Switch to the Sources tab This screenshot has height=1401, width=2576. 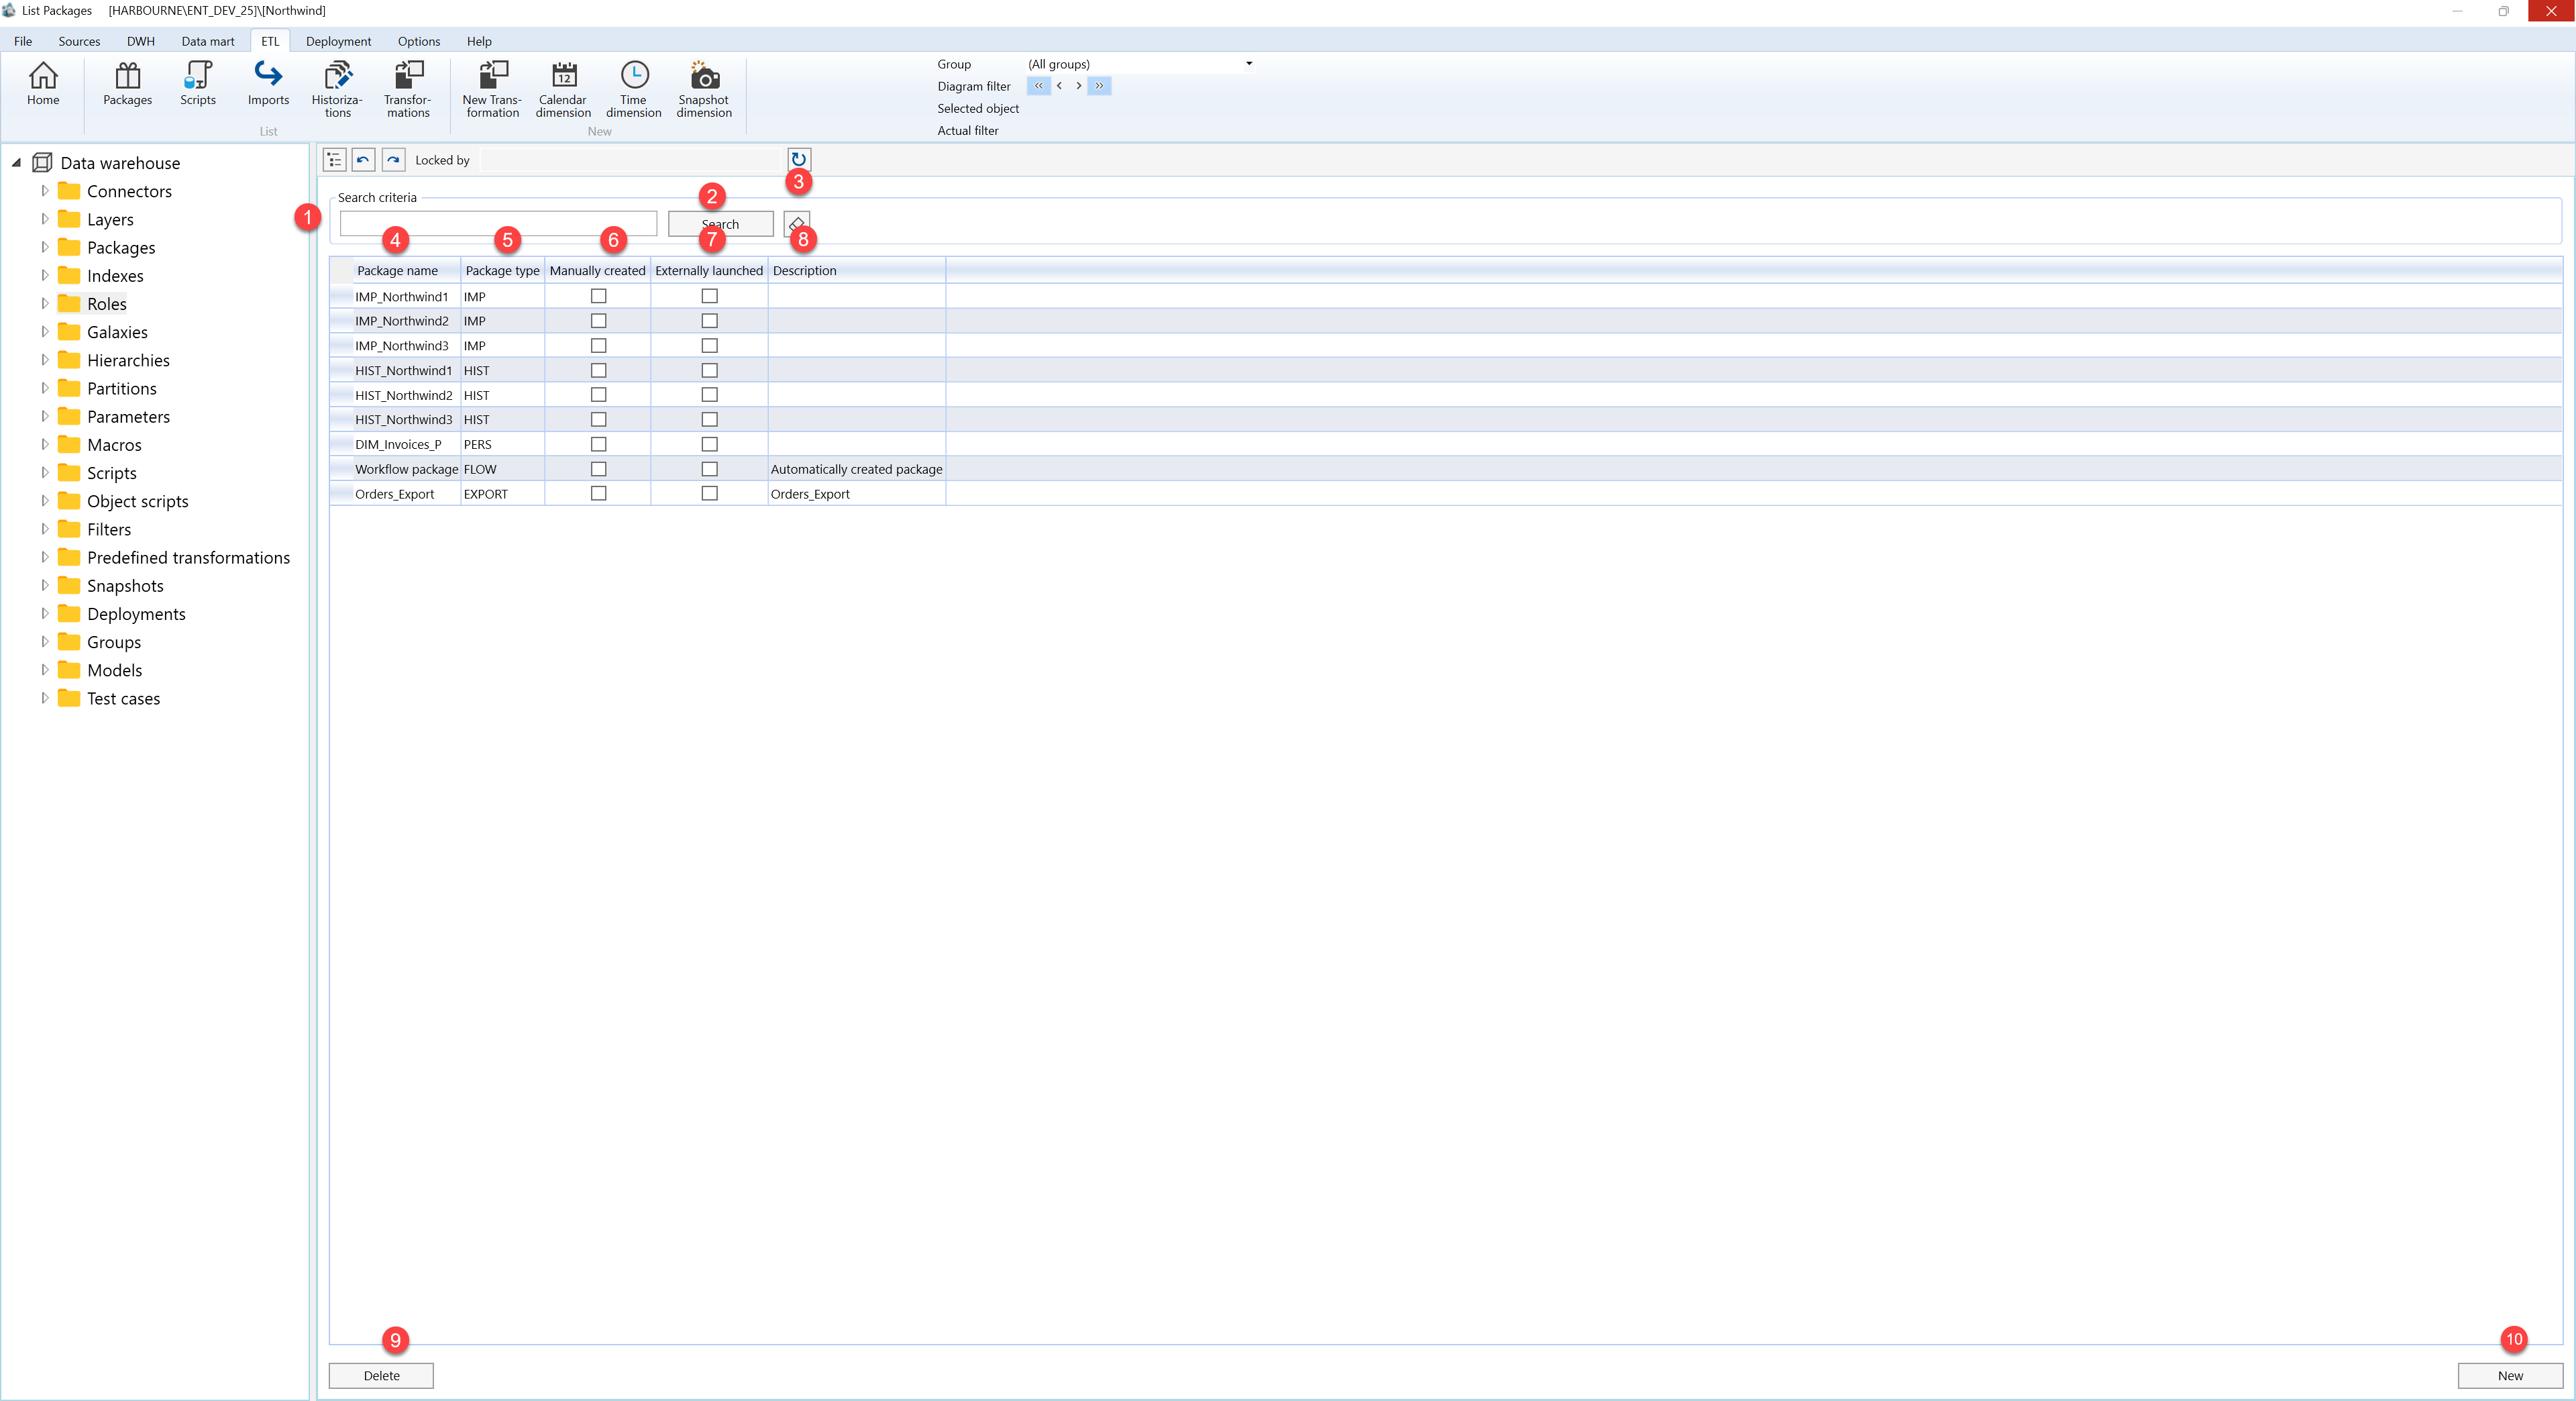click(79, 41)
